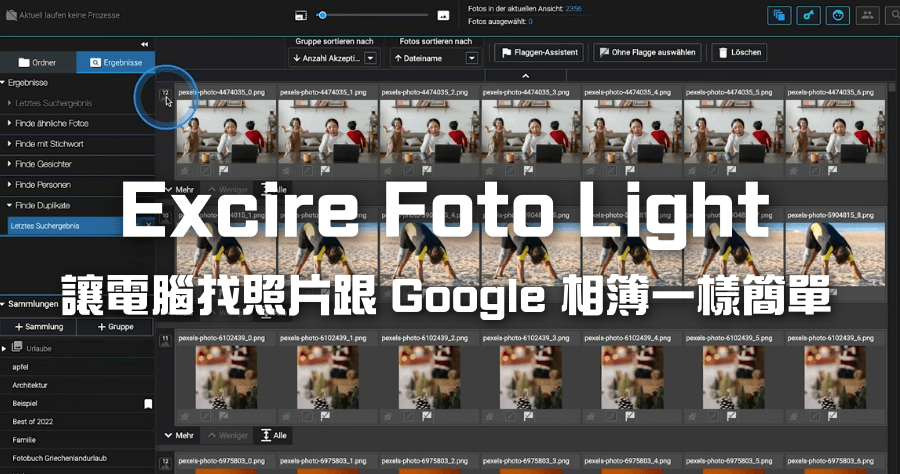
Task: Toggle reject mark on pexels-photo-4474035_5.png
Action: point(713,170)
